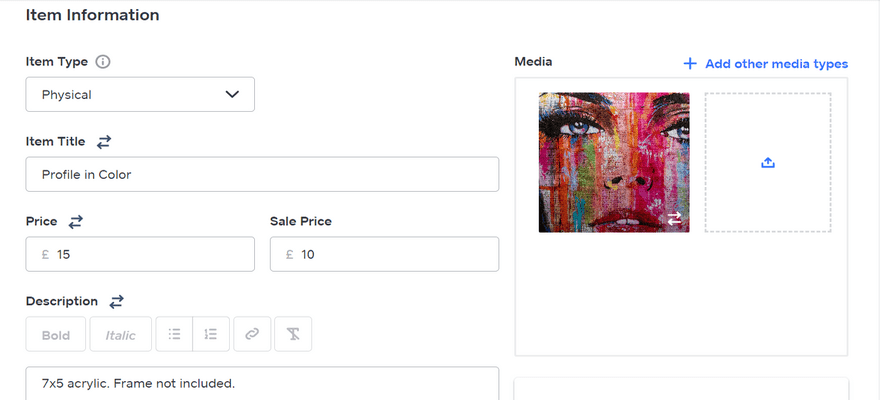Click the clear formatting icon
The image size is (880, 400).
[292, 335]
